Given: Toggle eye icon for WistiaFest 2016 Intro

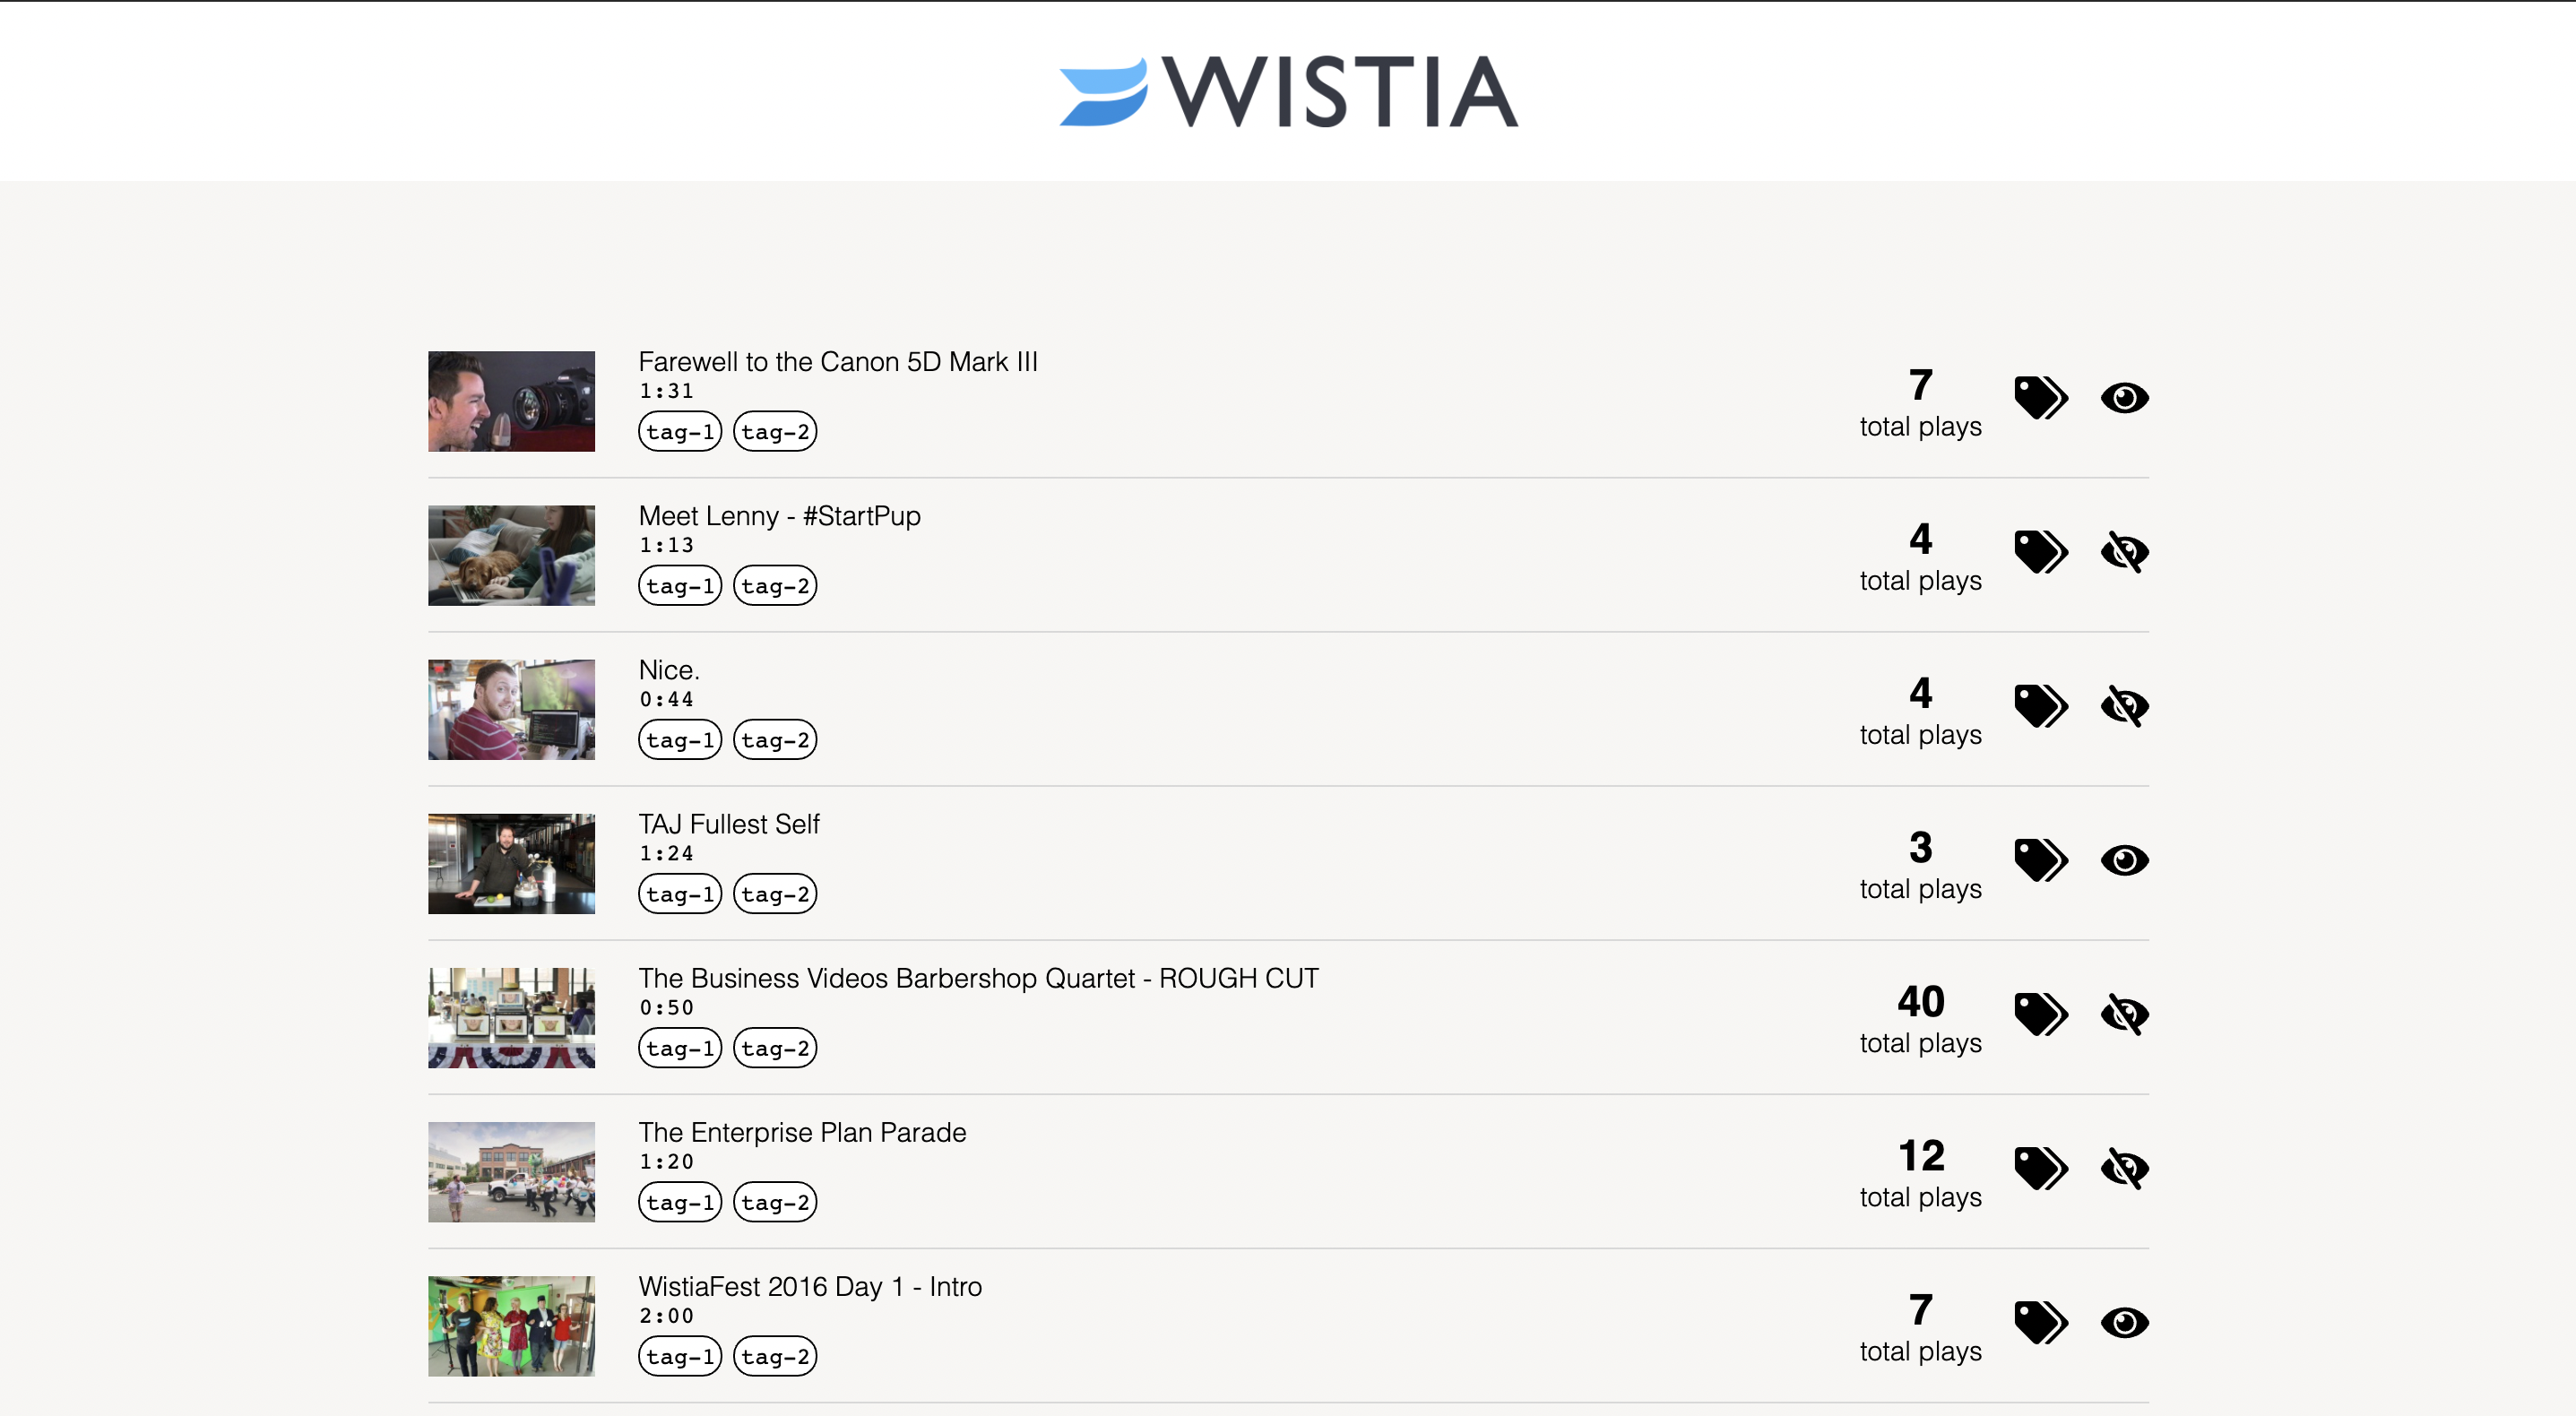Looking at the screenshot, I should tap(2124, 1322).
